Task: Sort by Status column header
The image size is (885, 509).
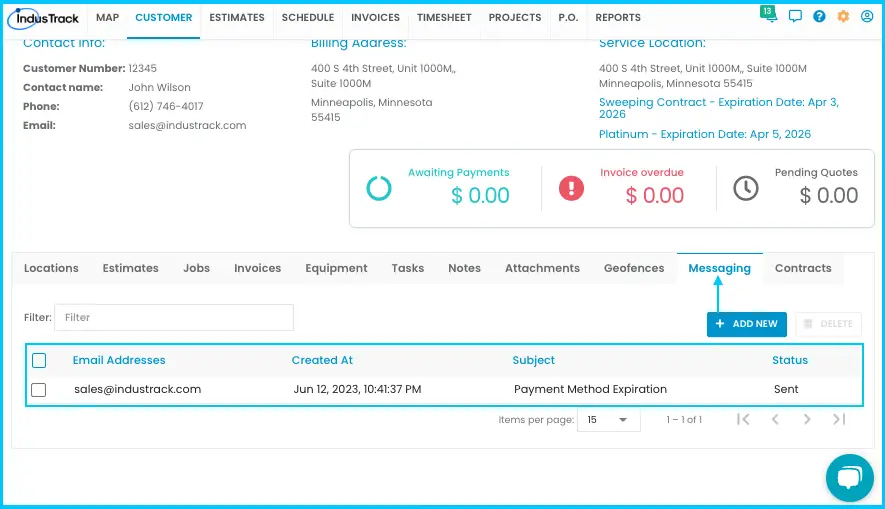Action: coord(790,361)
